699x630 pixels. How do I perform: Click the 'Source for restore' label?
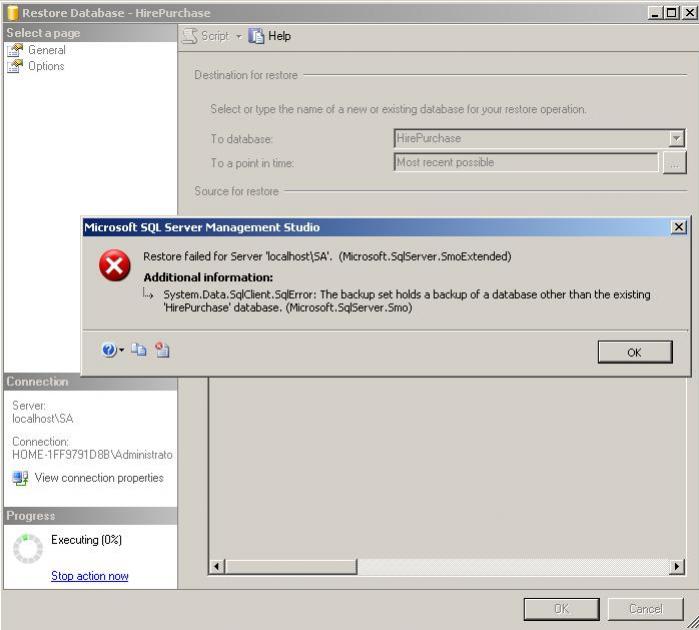237,191
